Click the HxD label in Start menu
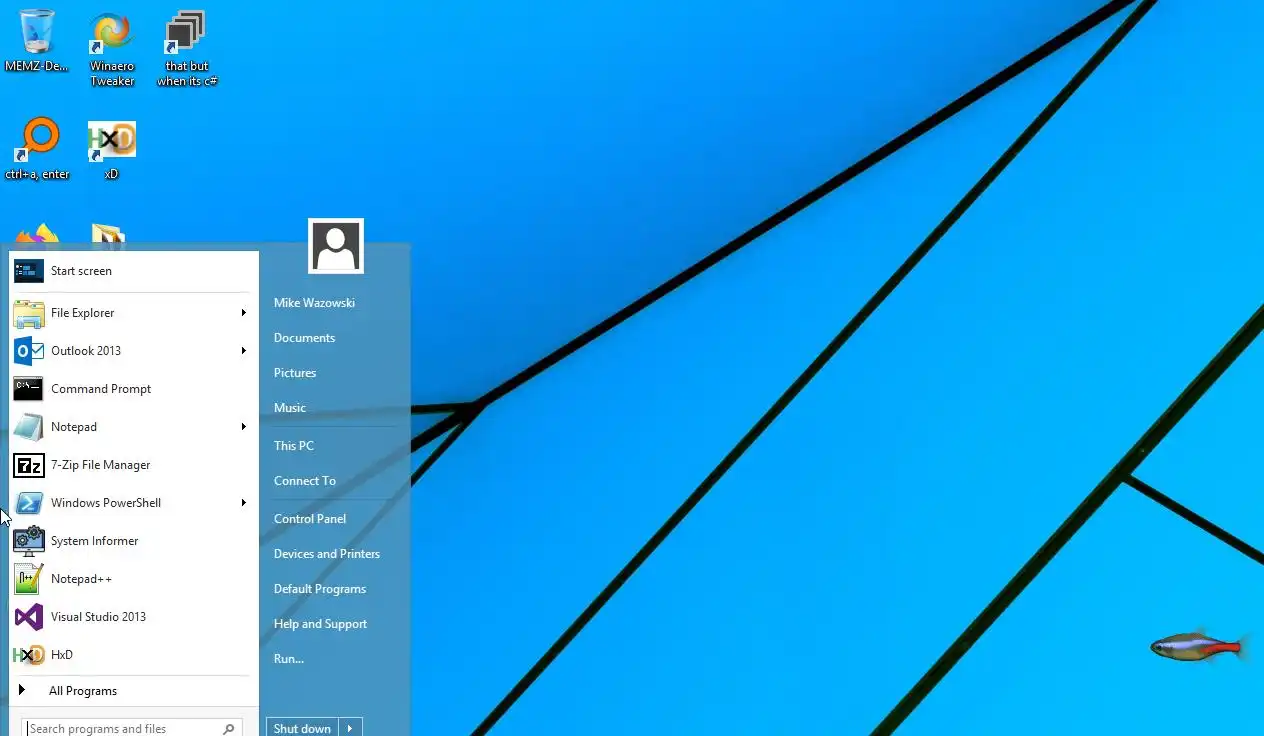This screenshot has width=1264, height=736. 62,655
